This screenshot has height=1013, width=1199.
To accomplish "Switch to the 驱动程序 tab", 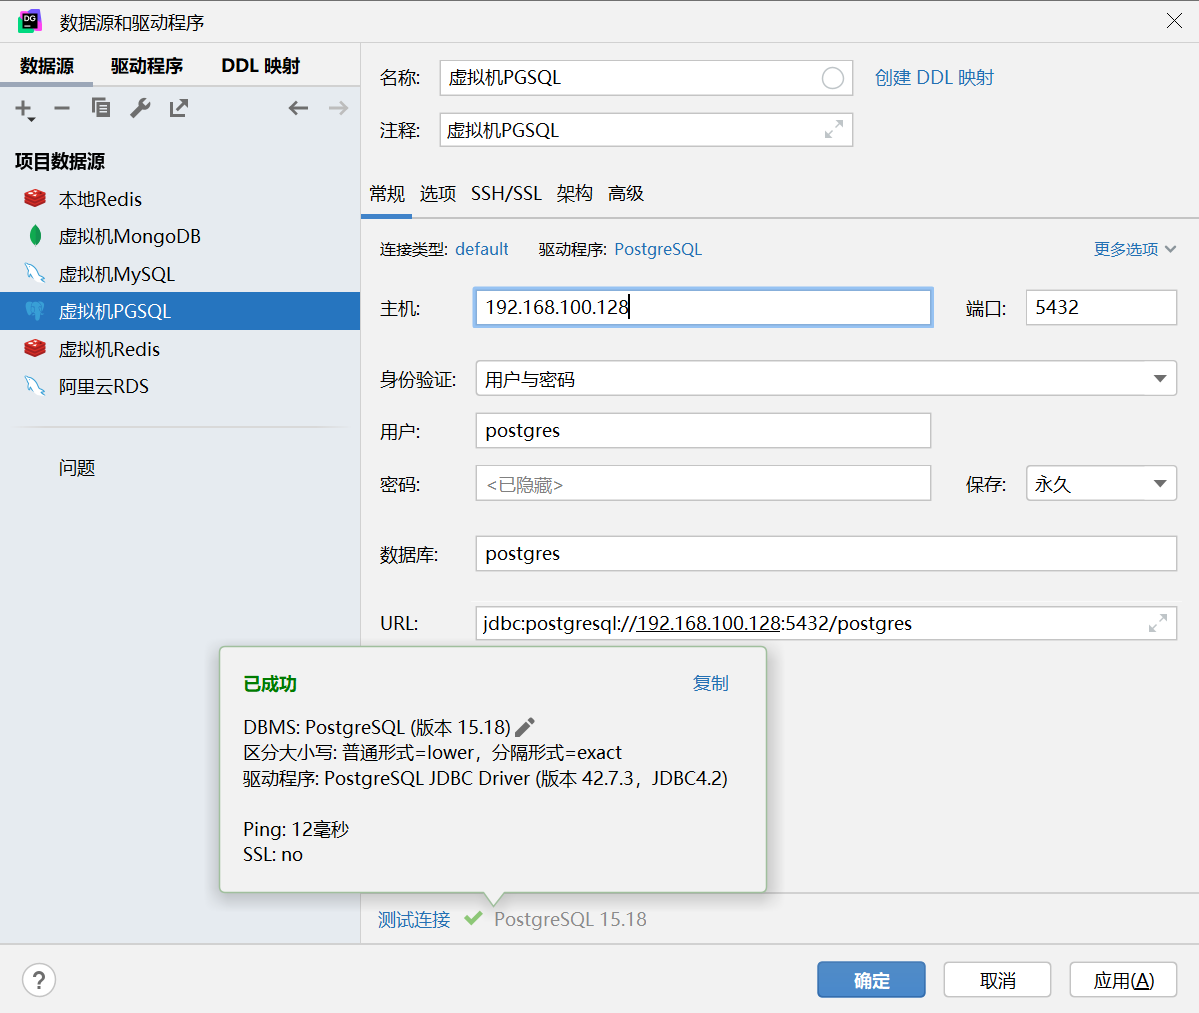I will click(x=147, y=66).
